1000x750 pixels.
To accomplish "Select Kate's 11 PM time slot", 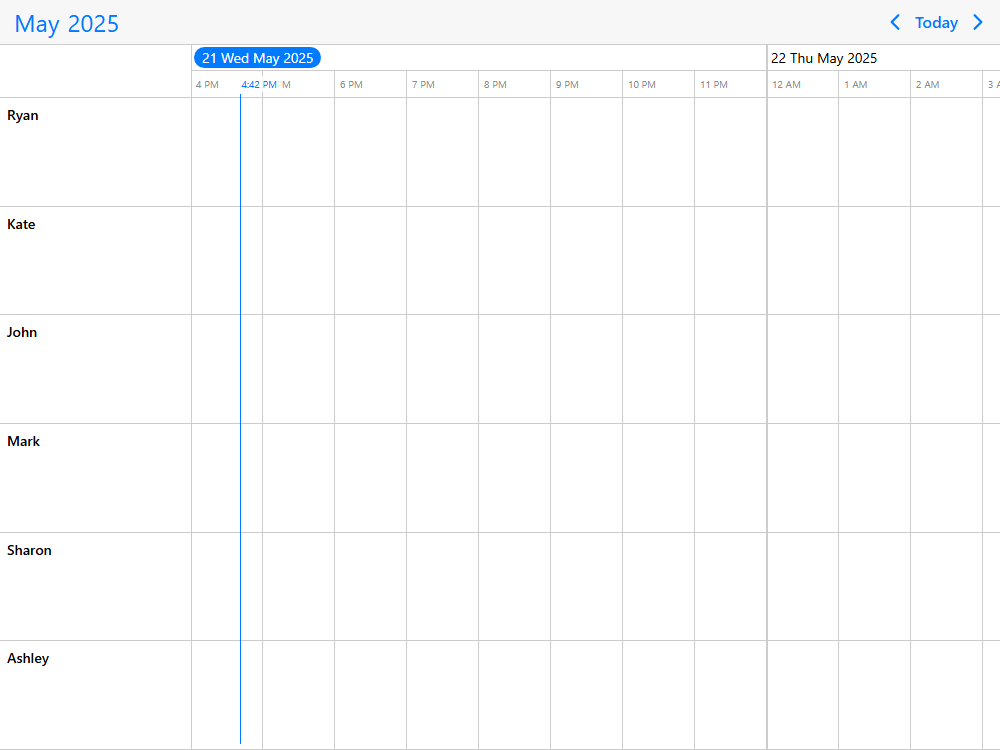I will (x=731, y=260).
